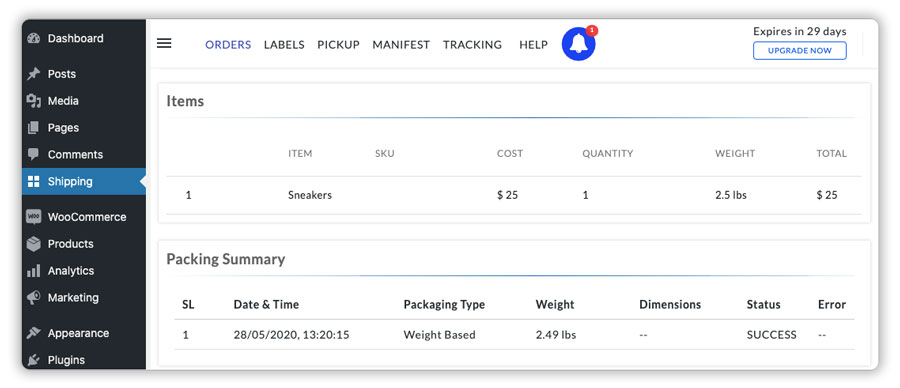Screen dimensions: 900x388
Task: Click the QUANTITY column header
Action: 608,154
